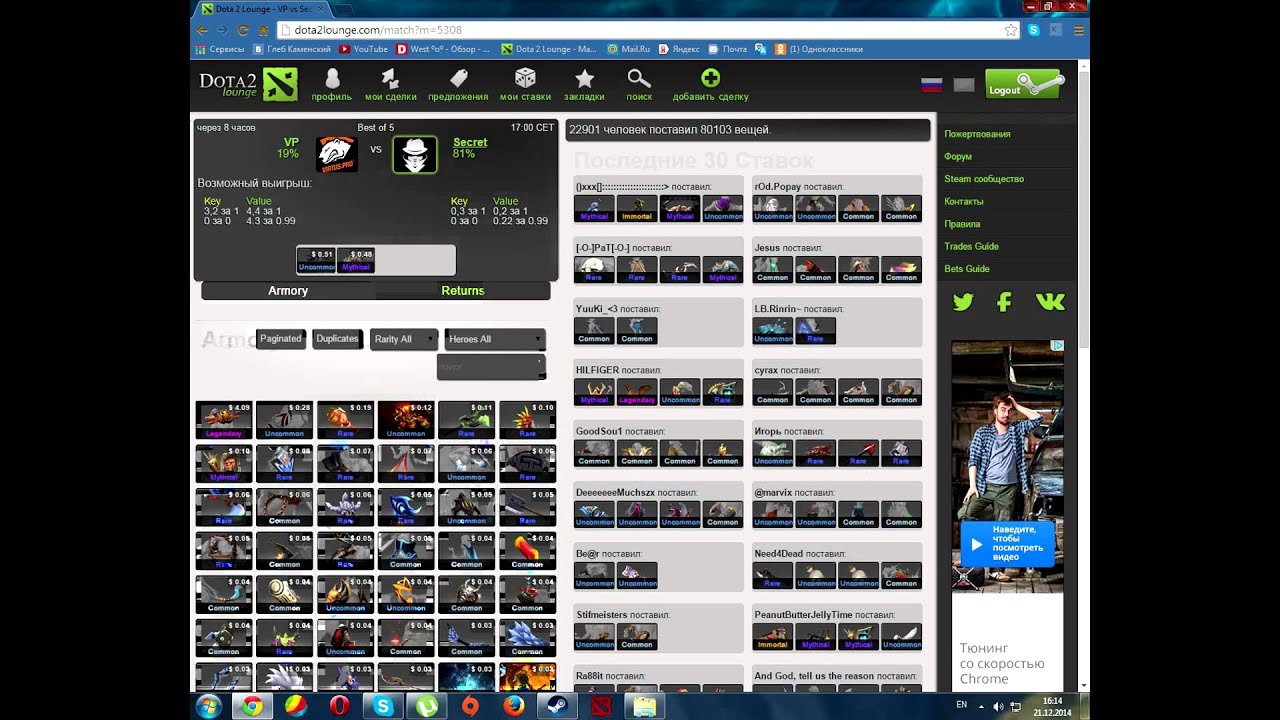Click the HILFIGER bettor name
The height and width of the screenshot is (720, 1280).
597,370
